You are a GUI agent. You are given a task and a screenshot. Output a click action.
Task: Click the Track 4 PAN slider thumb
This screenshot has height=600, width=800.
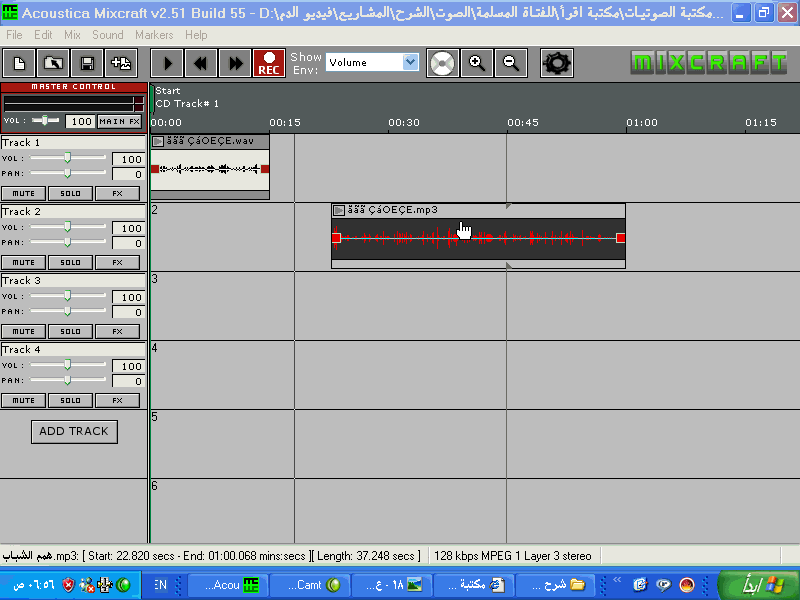point(67,380)
